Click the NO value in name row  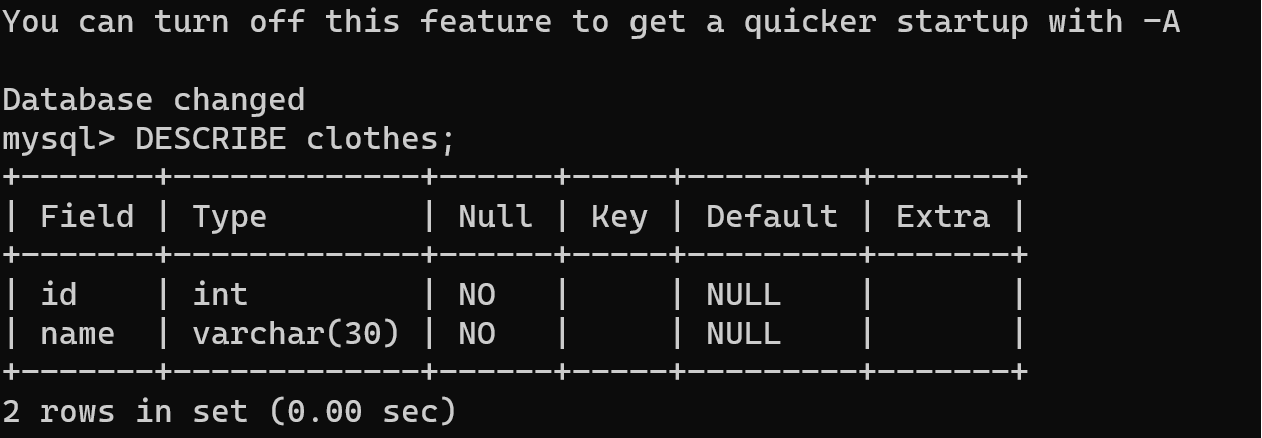[x=477, y=334]
